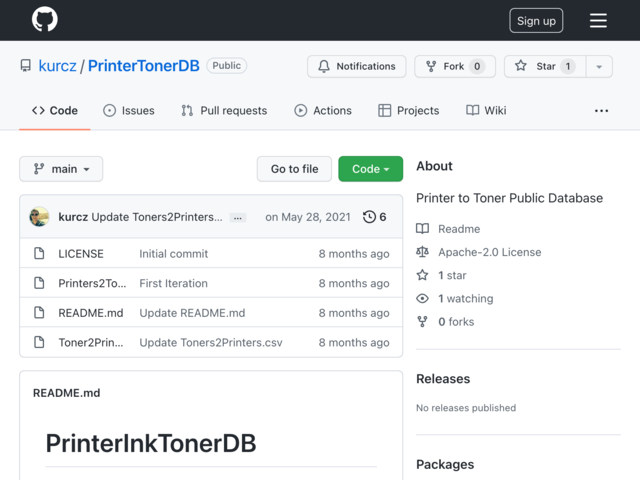Click the commit history clock icon
640x480 pixels.
[x=369, y=217]
